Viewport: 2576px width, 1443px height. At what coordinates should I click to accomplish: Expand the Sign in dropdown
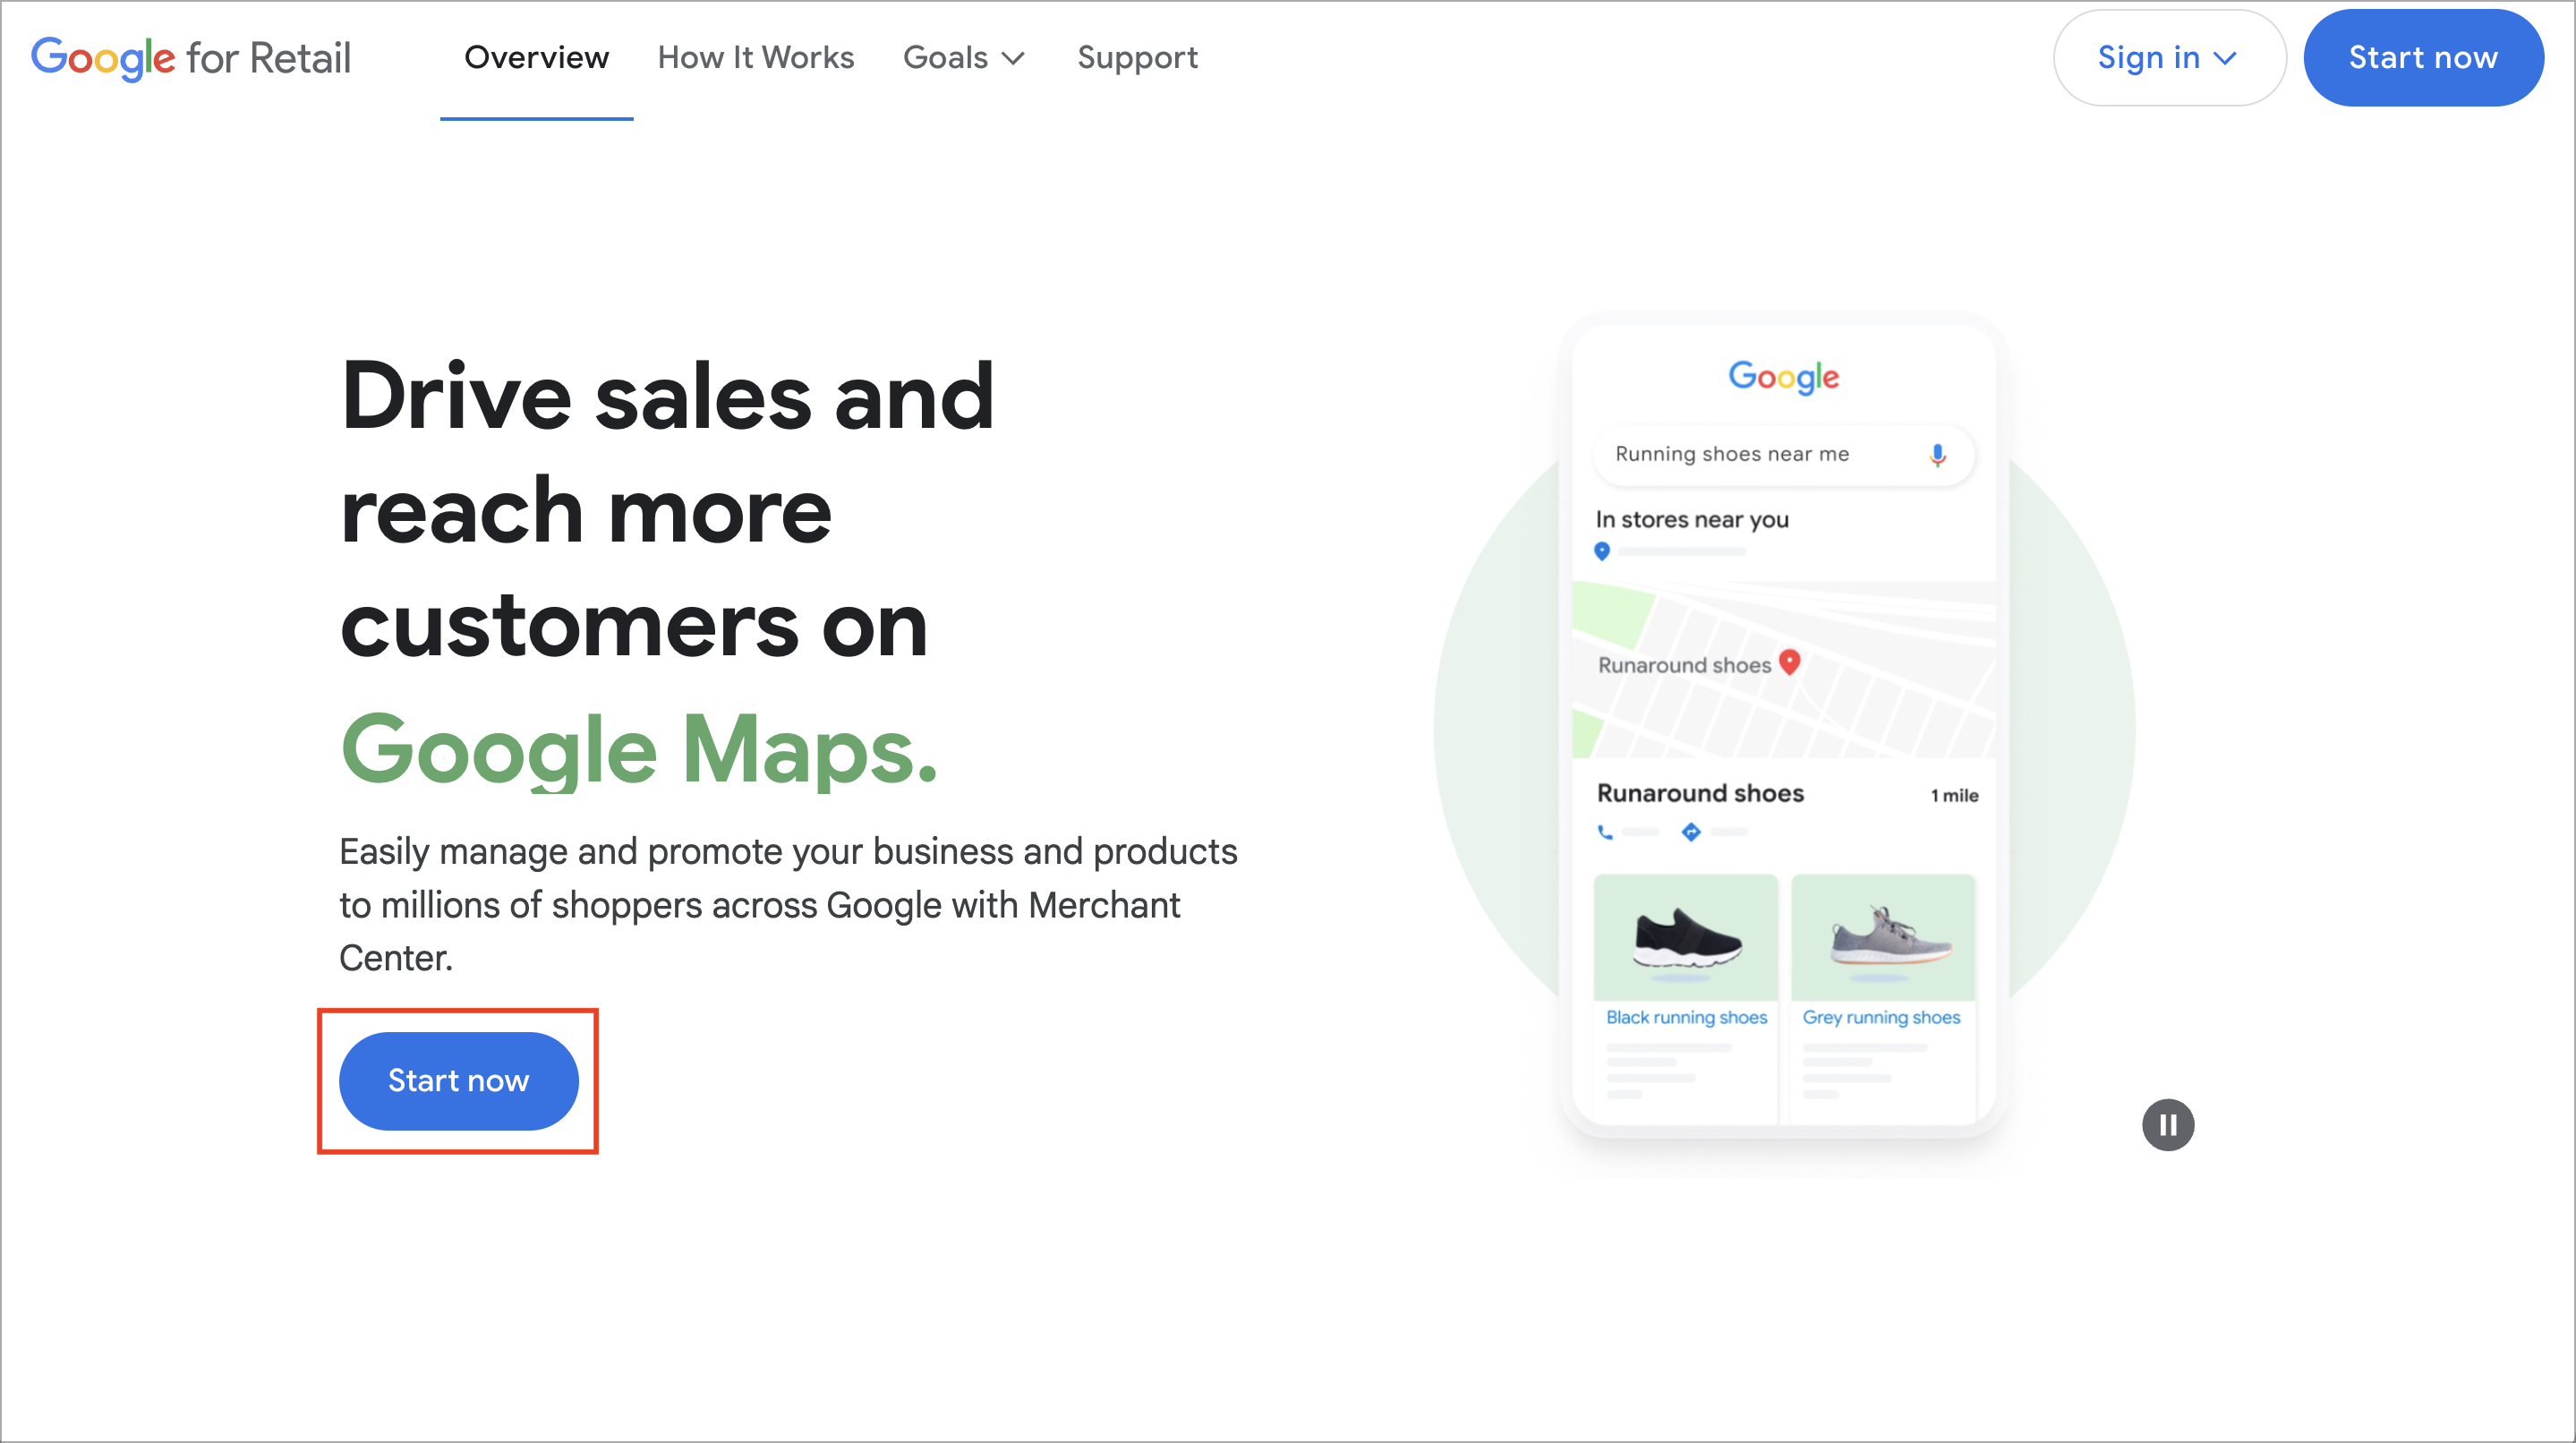pos(2169,58)
